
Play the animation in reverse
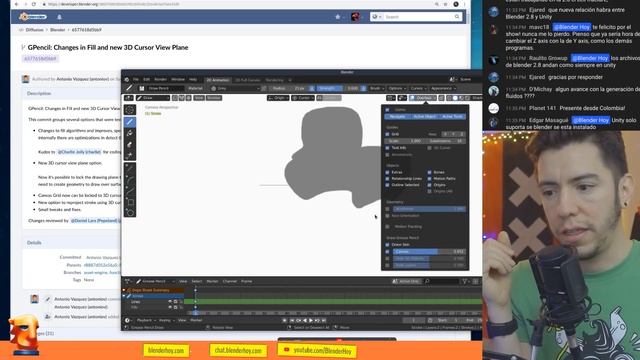tap(304, 320)
